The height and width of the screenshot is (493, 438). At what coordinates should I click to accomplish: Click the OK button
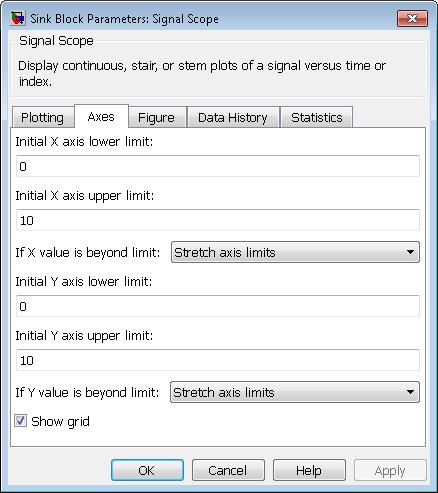[x=147, y=470]
